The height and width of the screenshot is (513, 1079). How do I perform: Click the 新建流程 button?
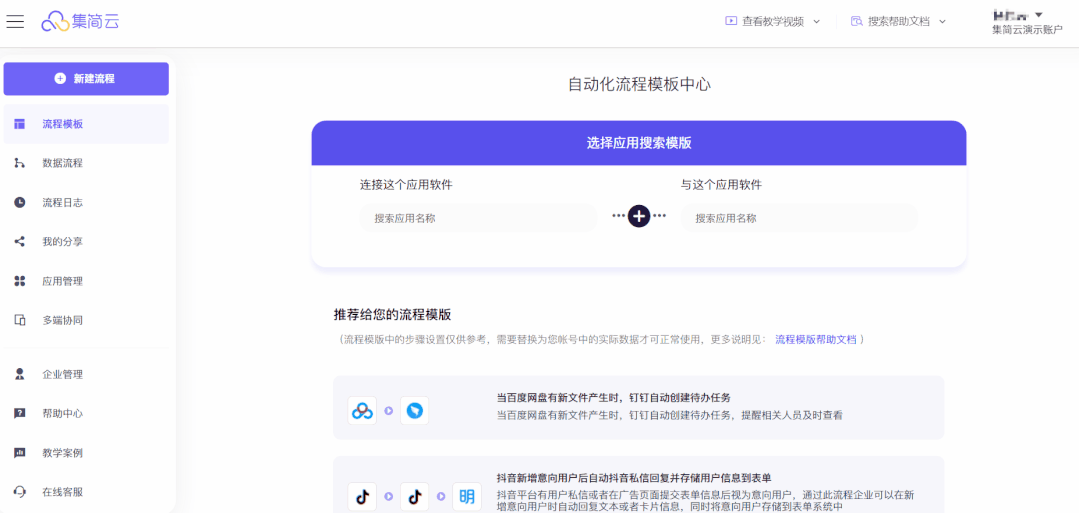click(x=86, y=78)
